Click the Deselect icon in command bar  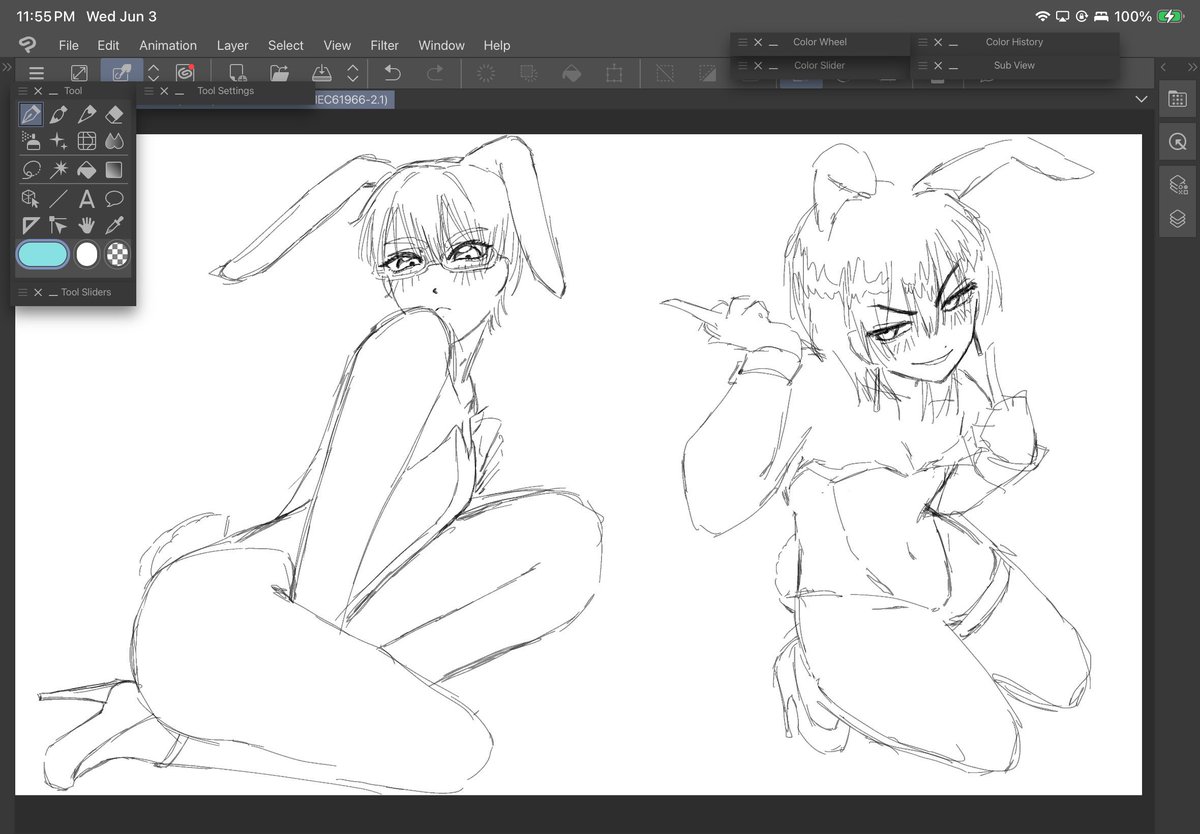[x=664, y=73]
